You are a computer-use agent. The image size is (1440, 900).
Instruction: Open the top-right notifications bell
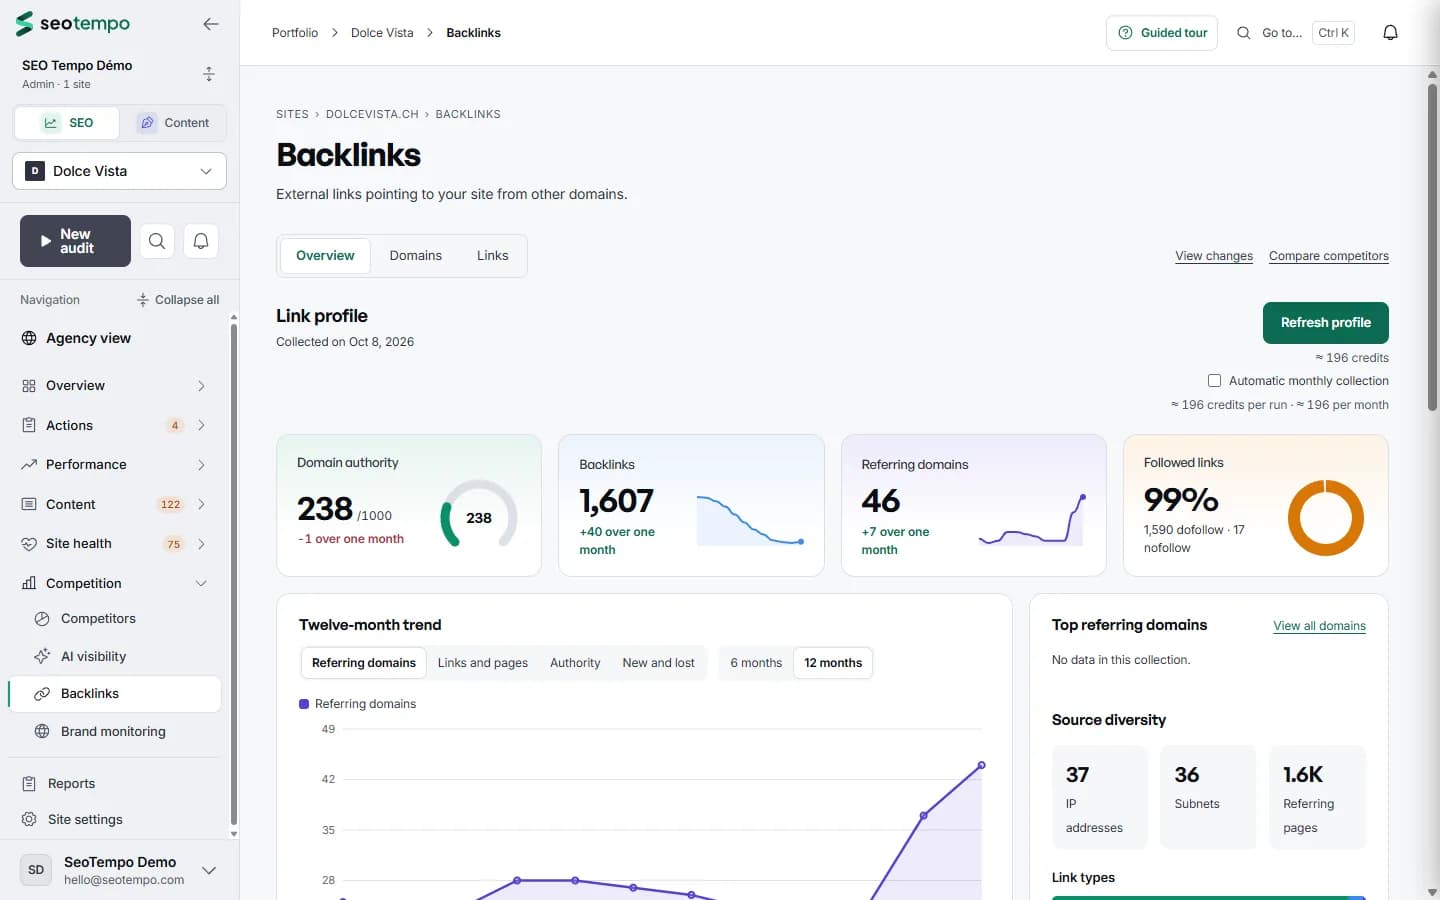tap(1390, 33)
